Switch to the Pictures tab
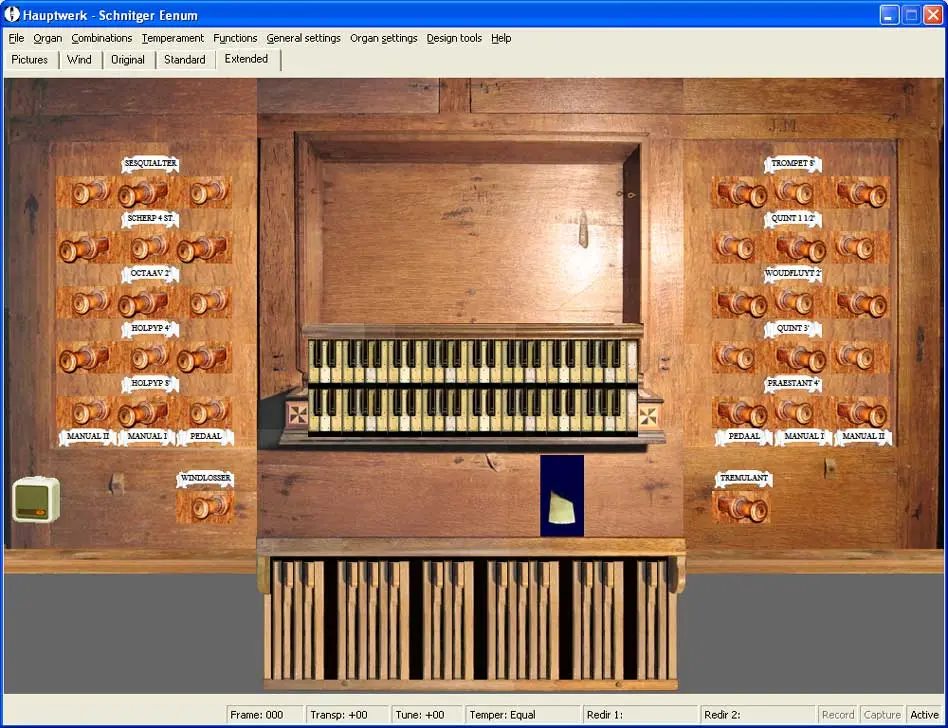The height and width of the screenshot is (728, 948). point(29,60)
